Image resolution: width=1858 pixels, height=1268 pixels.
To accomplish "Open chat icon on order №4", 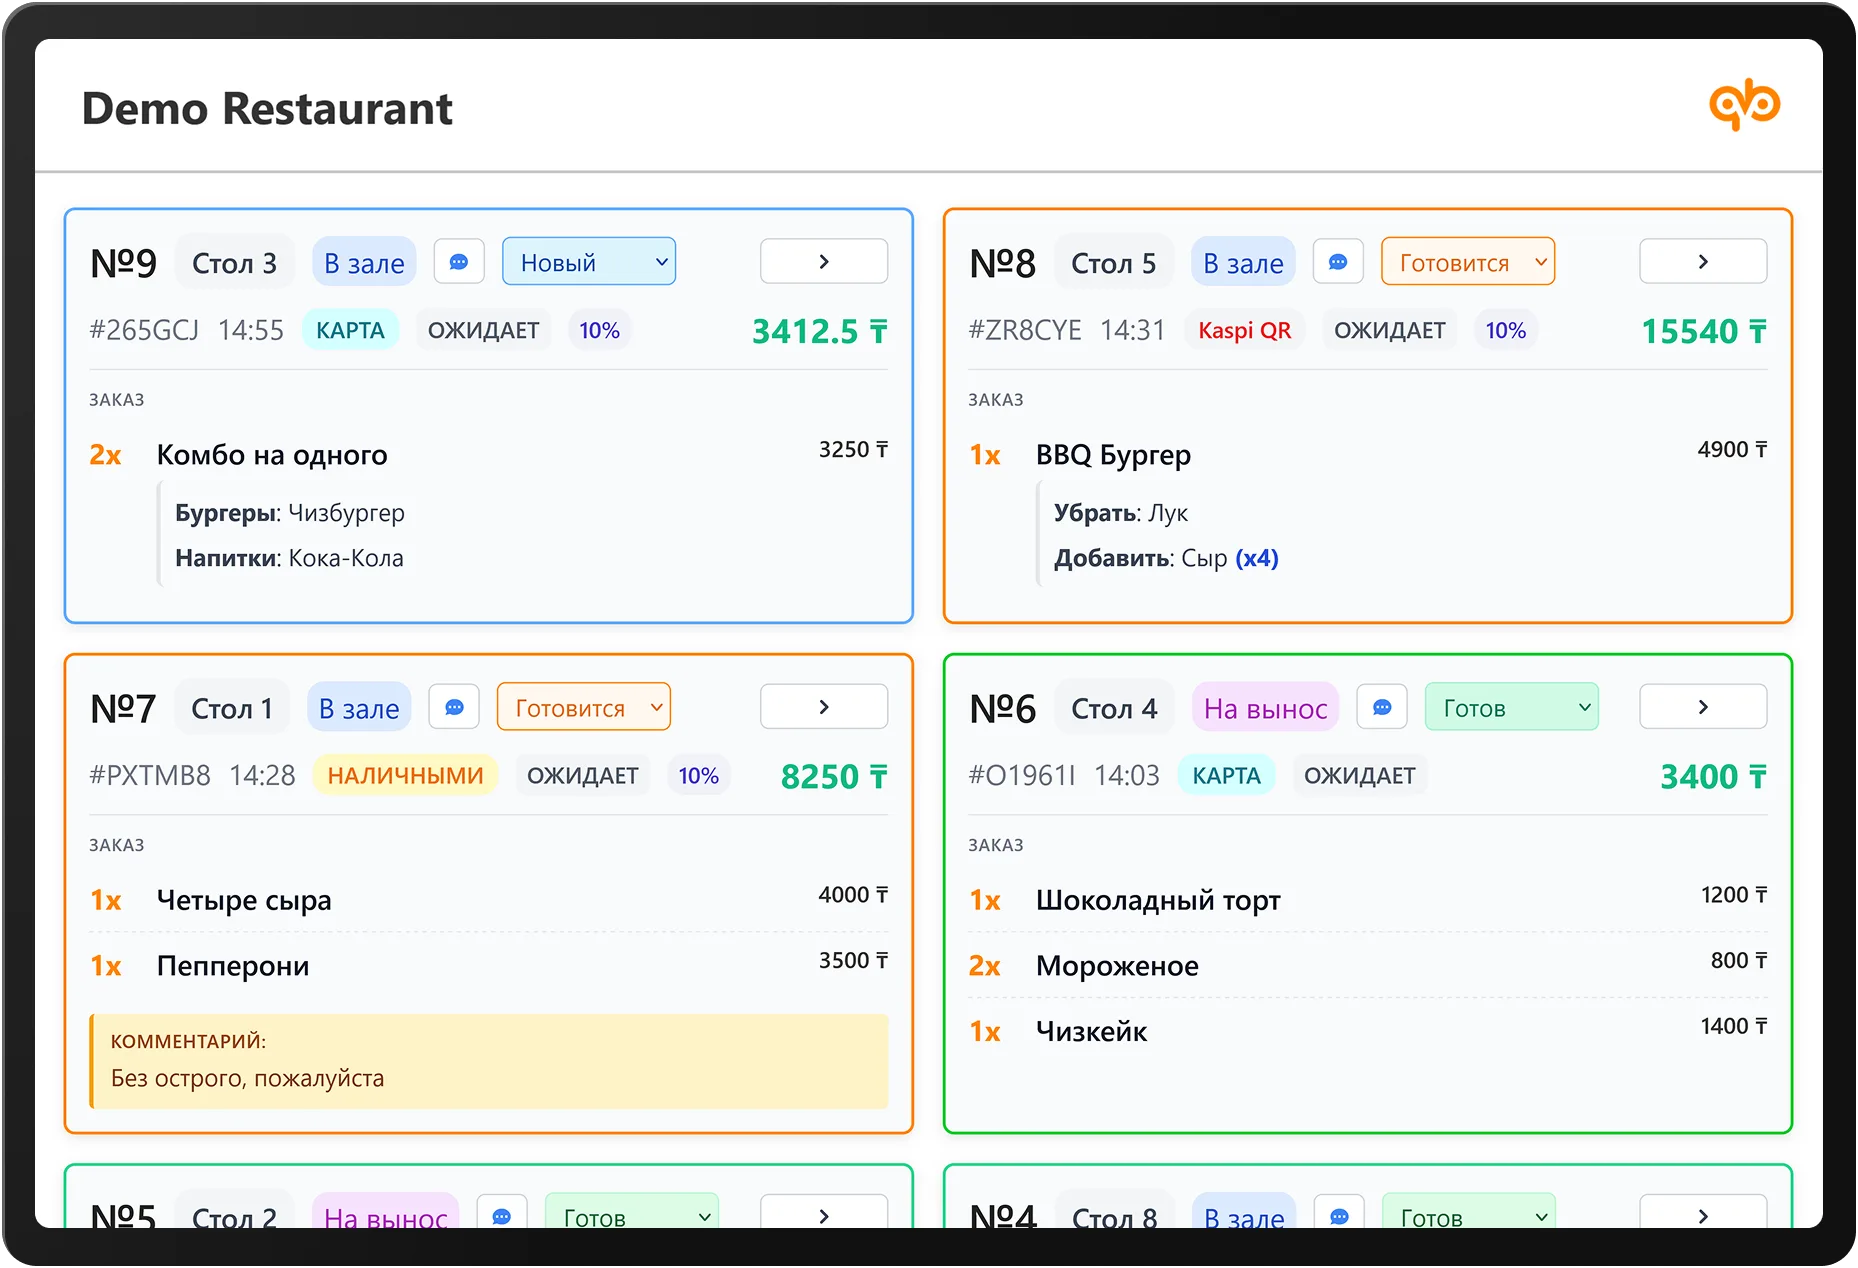I will [x=1339, y=1215].
